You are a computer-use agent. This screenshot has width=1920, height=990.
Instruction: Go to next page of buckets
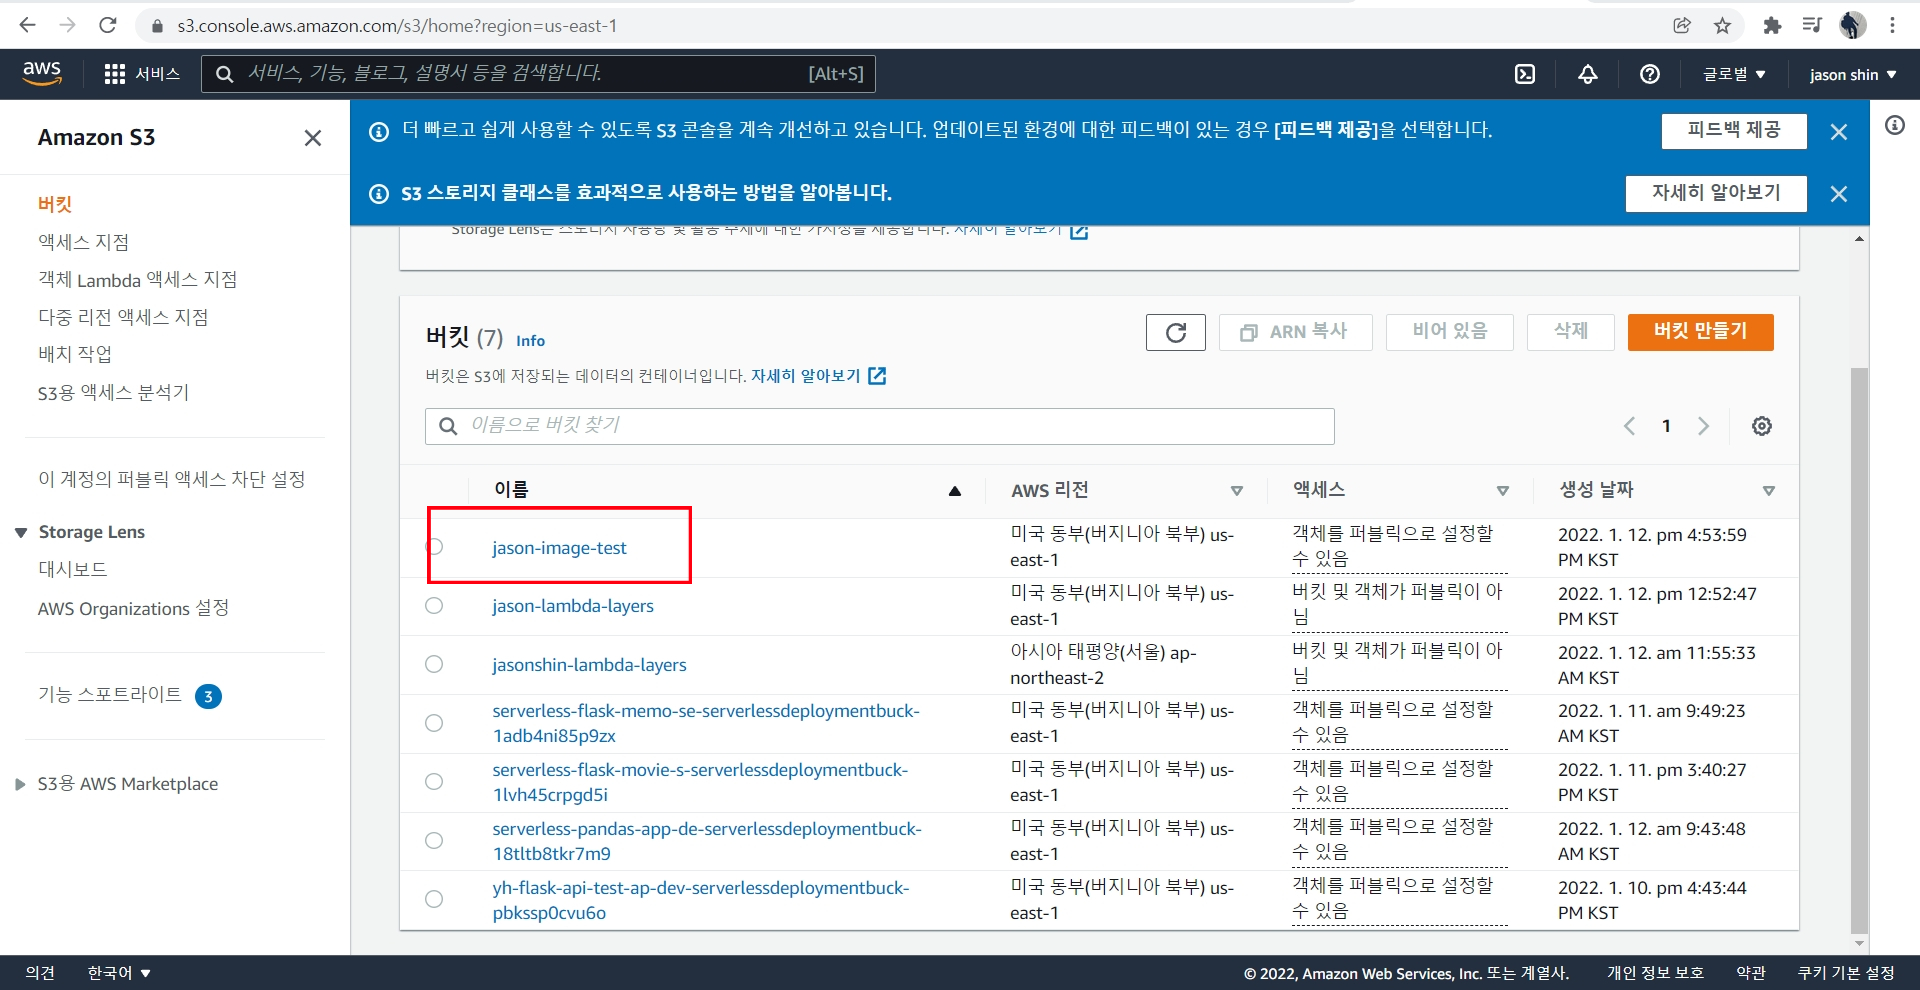tap(1703, 426)
